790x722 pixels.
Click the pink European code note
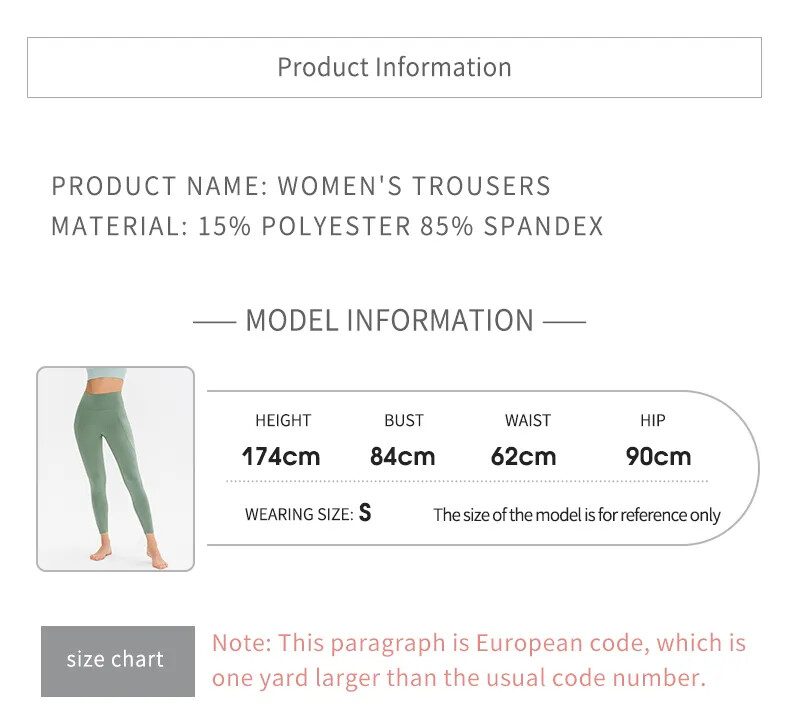tap(479, 660)
